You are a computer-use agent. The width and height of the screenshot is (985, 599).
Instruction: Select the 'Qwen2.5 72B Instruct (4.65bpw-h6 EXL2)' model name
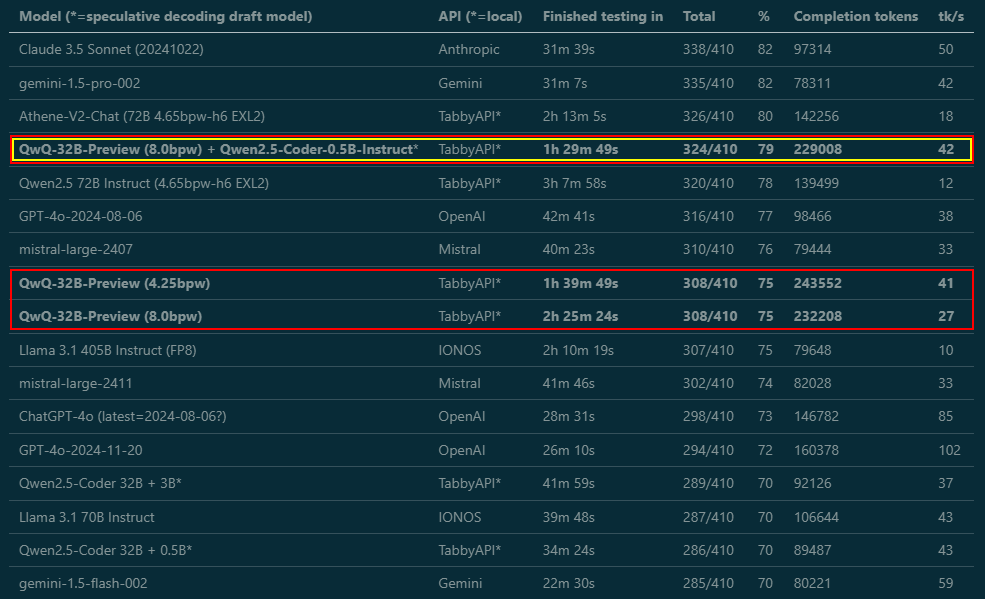coord(144,183)
